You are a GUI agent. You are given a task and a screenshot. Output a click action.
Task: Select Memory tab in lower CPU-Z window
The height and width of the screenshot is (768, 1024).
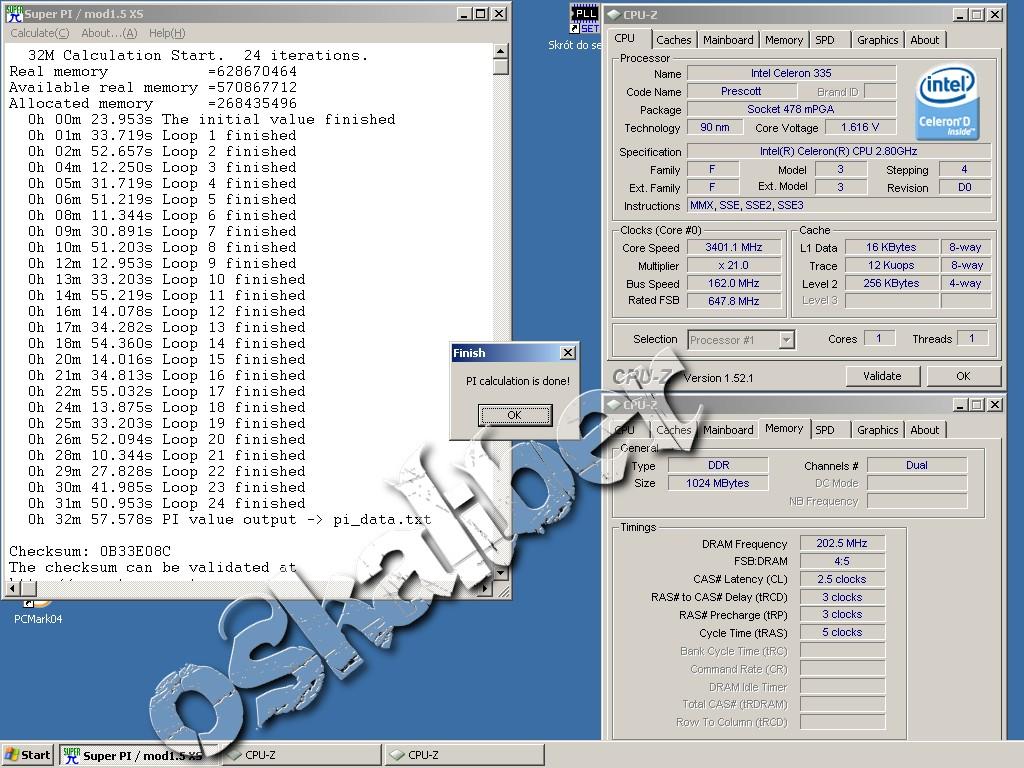[x=784, y=428]
